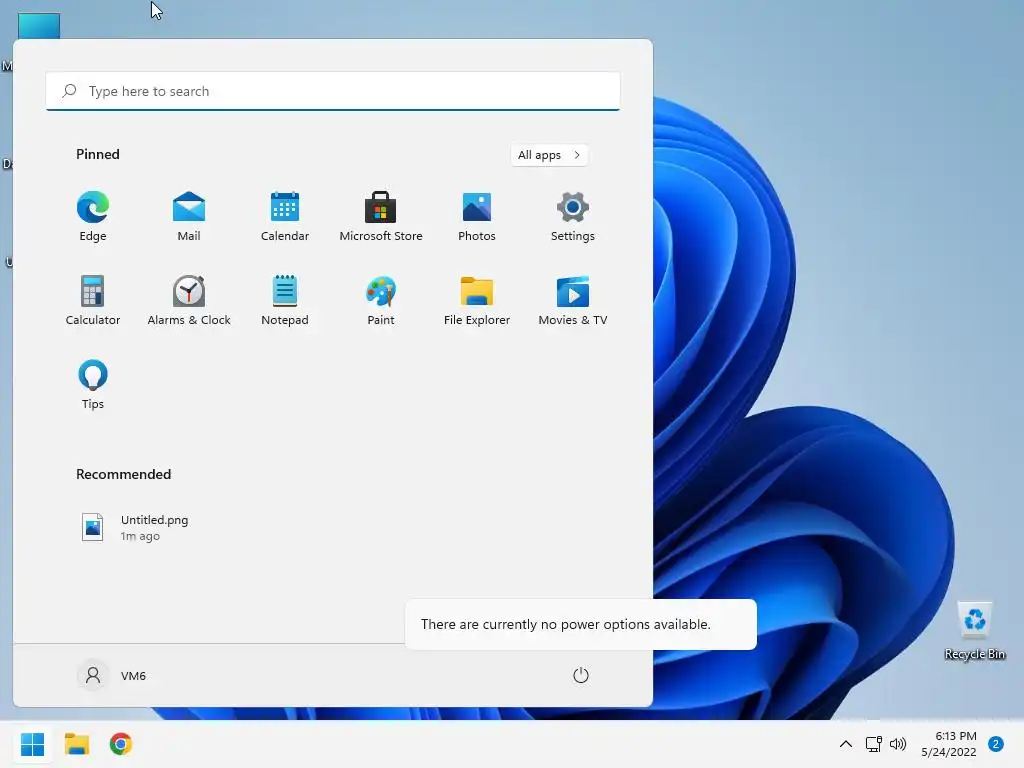This screenshot has width=1024, height=768.
Task: Open Microsoft Store from pinned apps
Action: coord(381,216)
